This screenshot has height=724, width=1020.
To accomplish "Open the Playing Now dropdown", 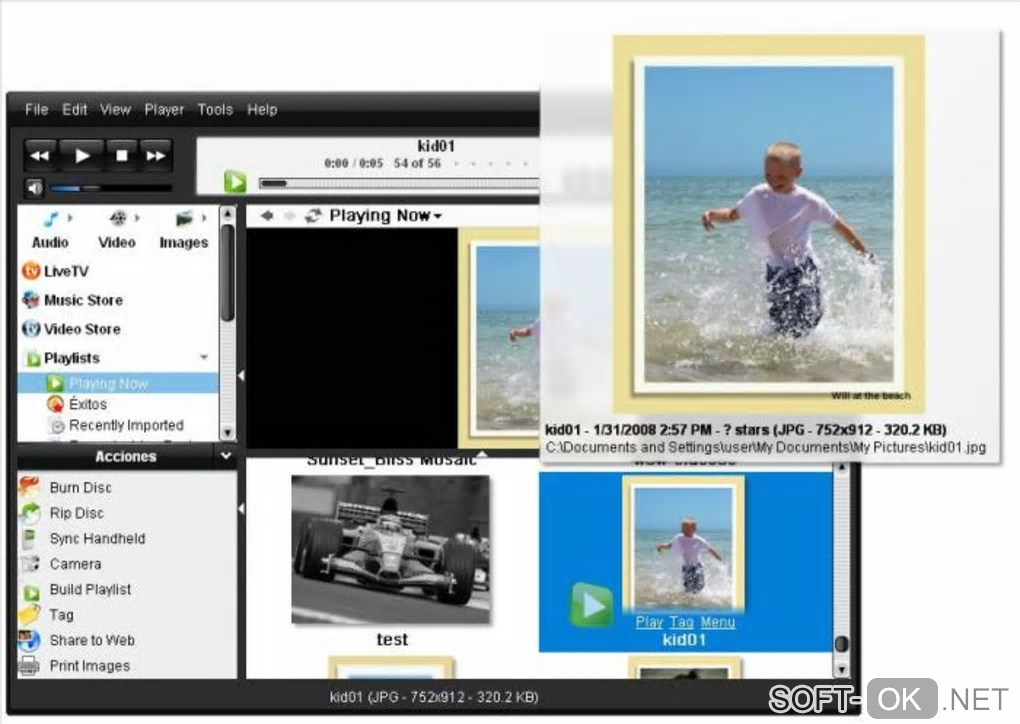I will click(x=385, y=215).
